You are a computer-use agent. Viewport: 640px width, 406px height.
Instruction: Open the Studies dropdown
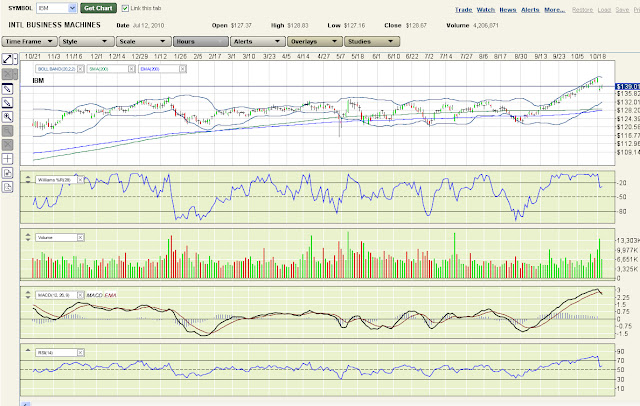(372, 42)
